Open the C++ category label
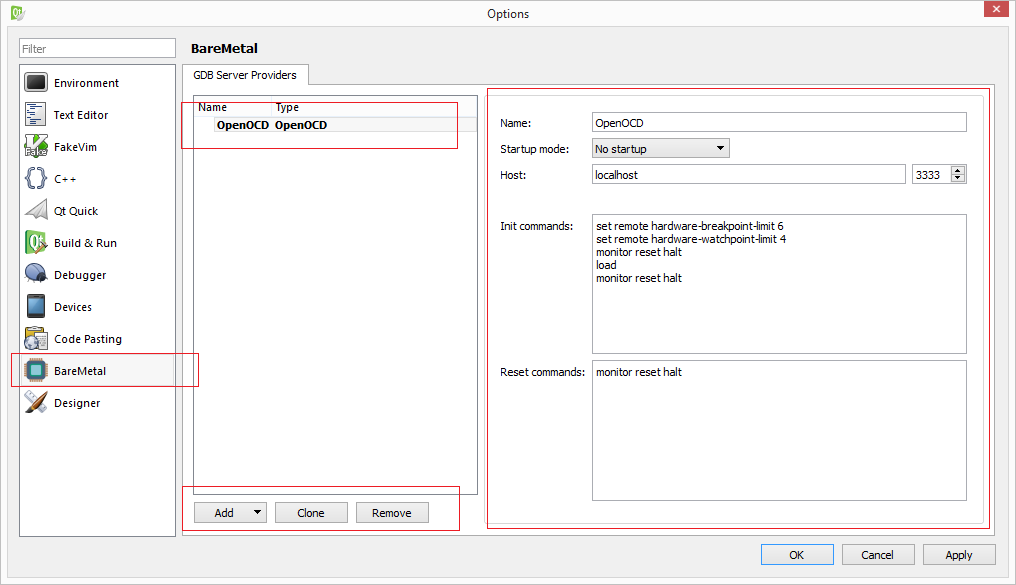Image resolution: width=1016 pixels, height=585 pixels. pyautogui.click(x=65, y=179)
